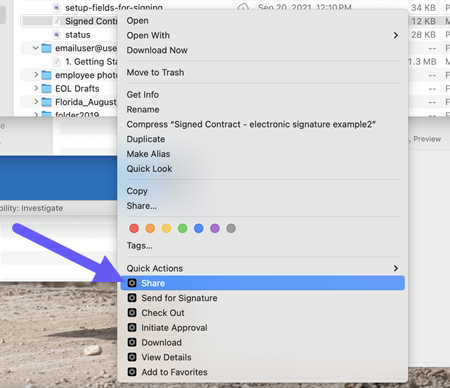
Task: Choose Share… under Copy
Action: [x=141, y=206]
